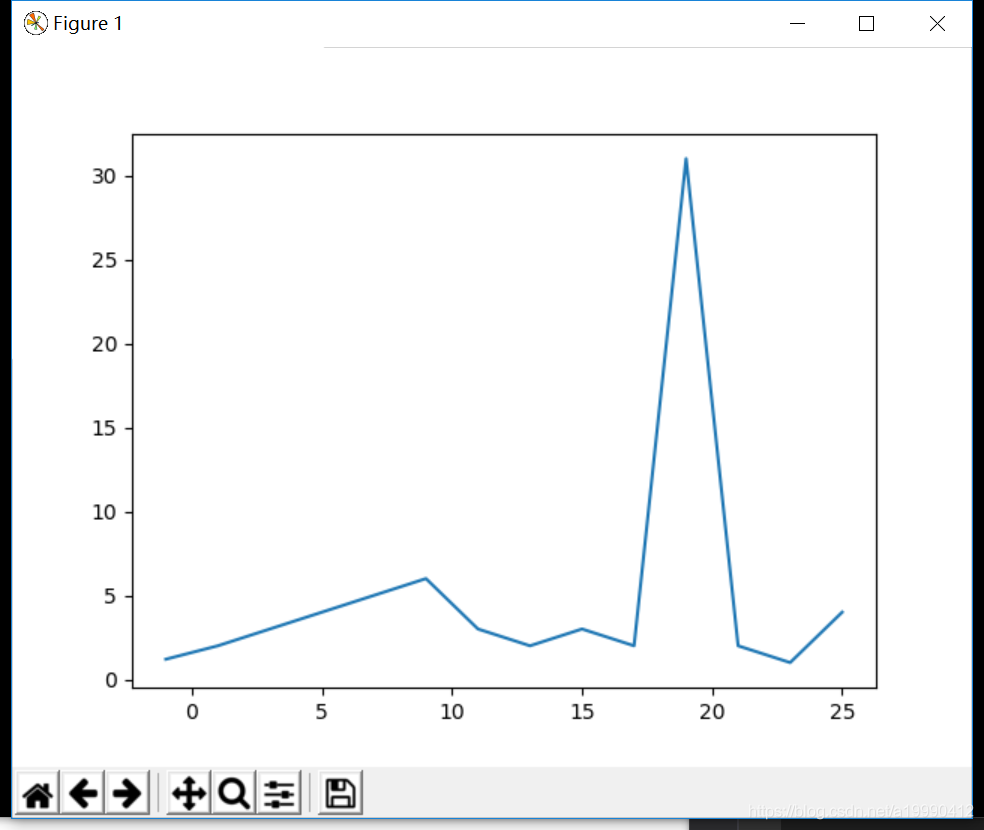Click the x-axis label 0
984x830 pixels.
(x=193, y=711)
